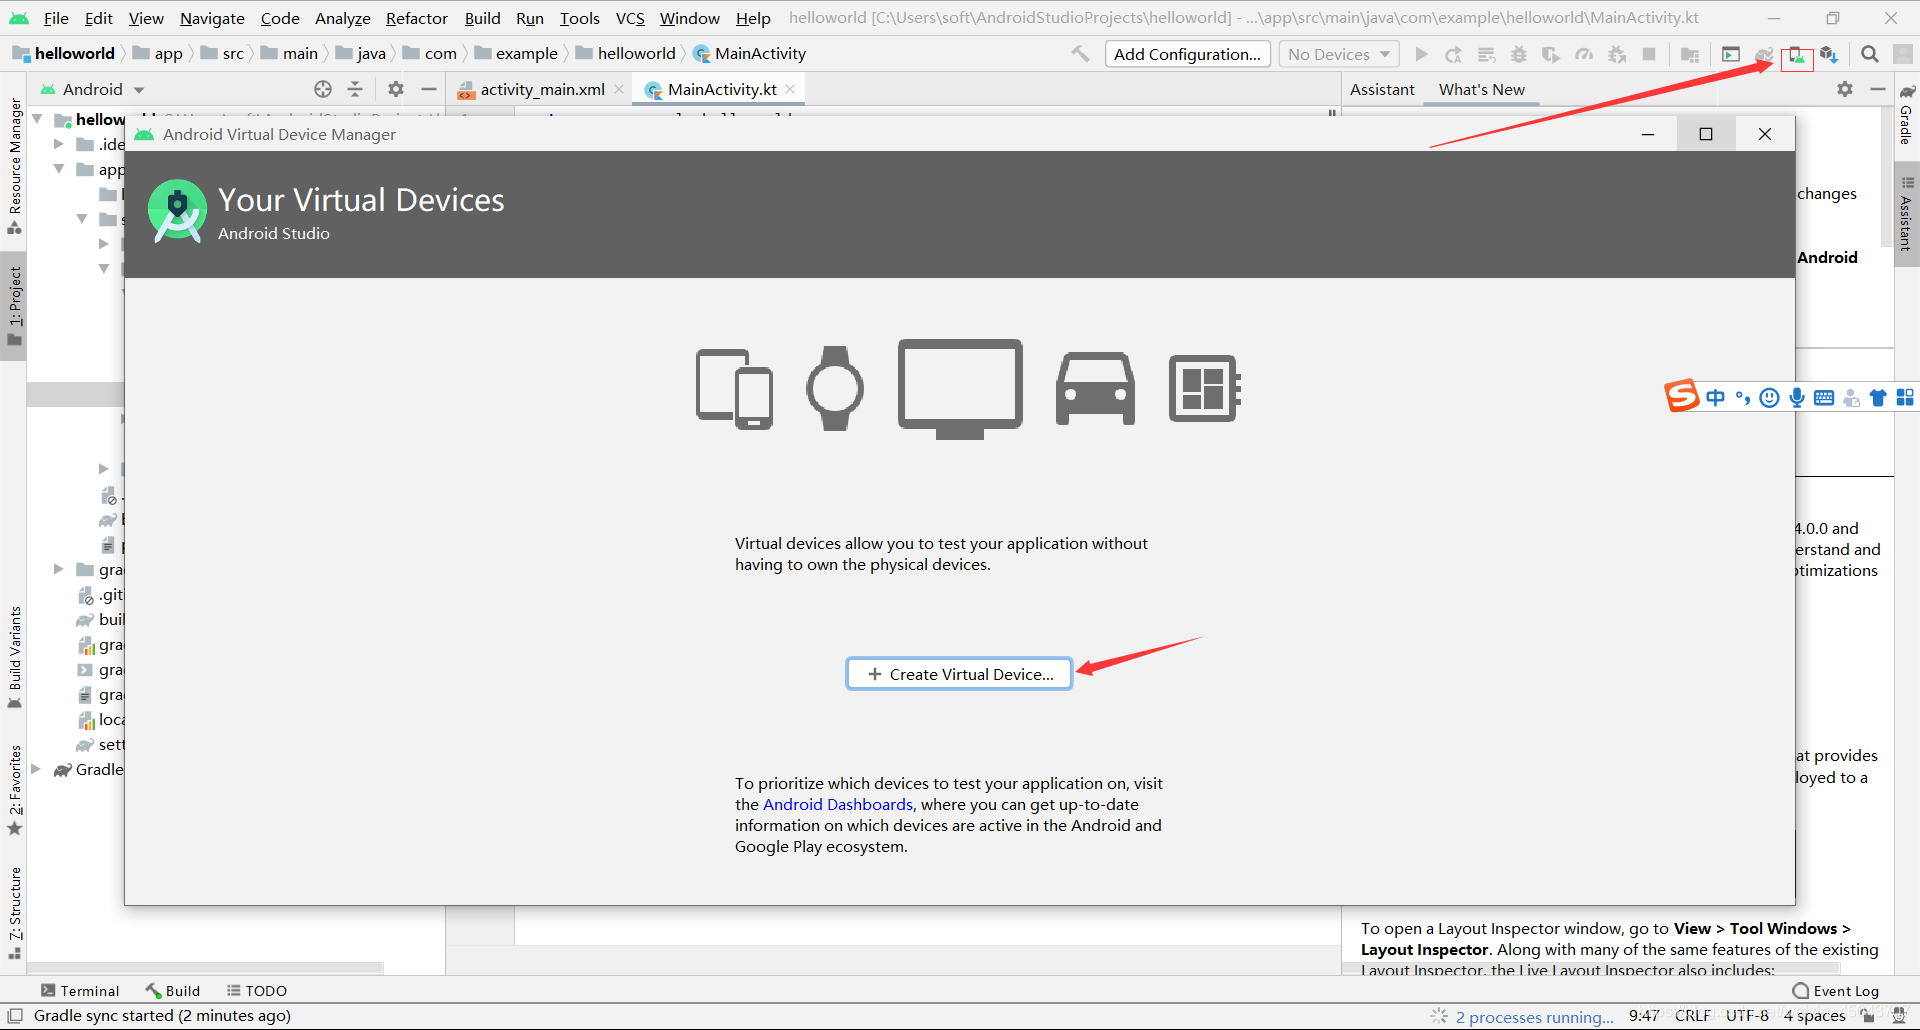Click the Wear OS watch icon

click(835, 389)
